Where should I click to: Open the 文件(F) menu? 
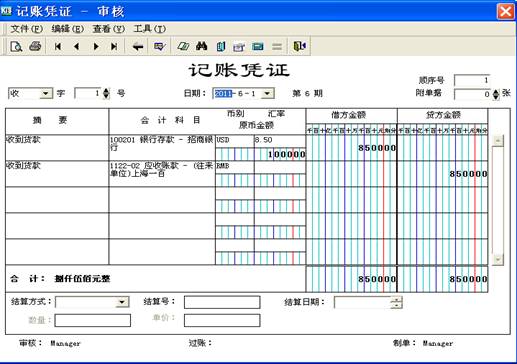(x=26, y=29)
